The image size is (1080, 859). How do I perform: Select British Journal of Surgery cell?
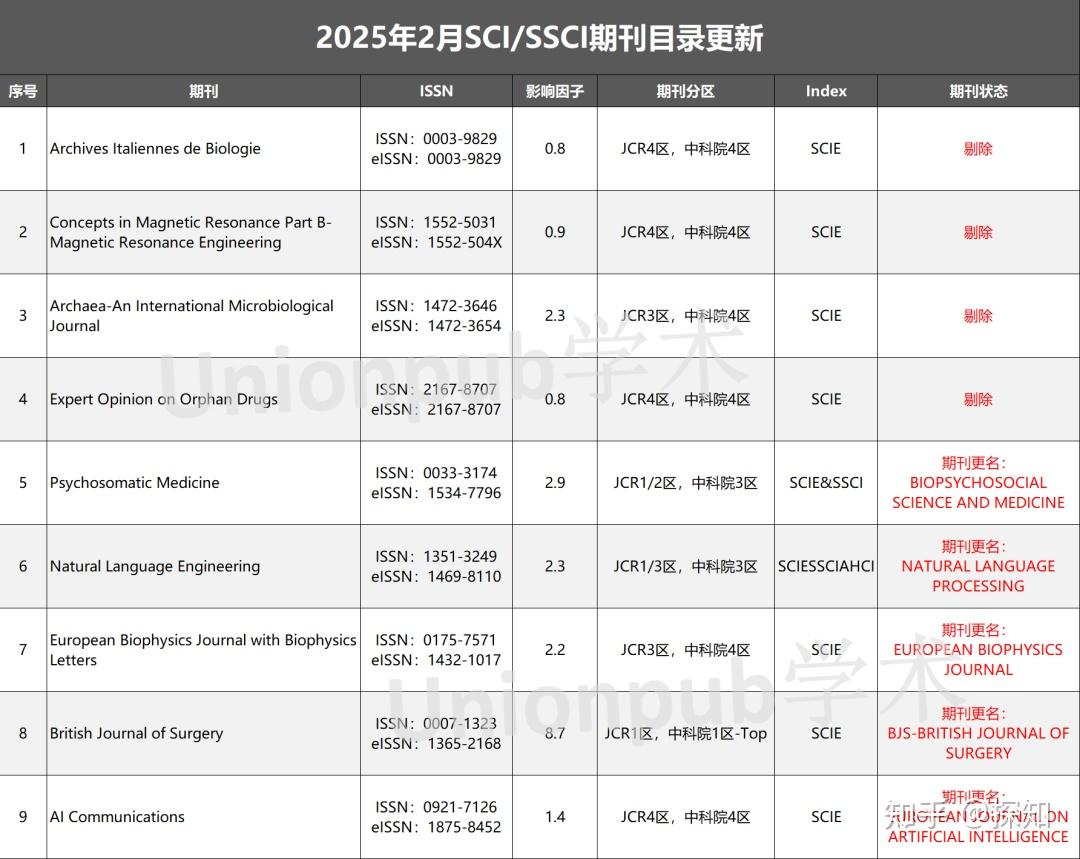pyautogui.click(x=204, y=734)
